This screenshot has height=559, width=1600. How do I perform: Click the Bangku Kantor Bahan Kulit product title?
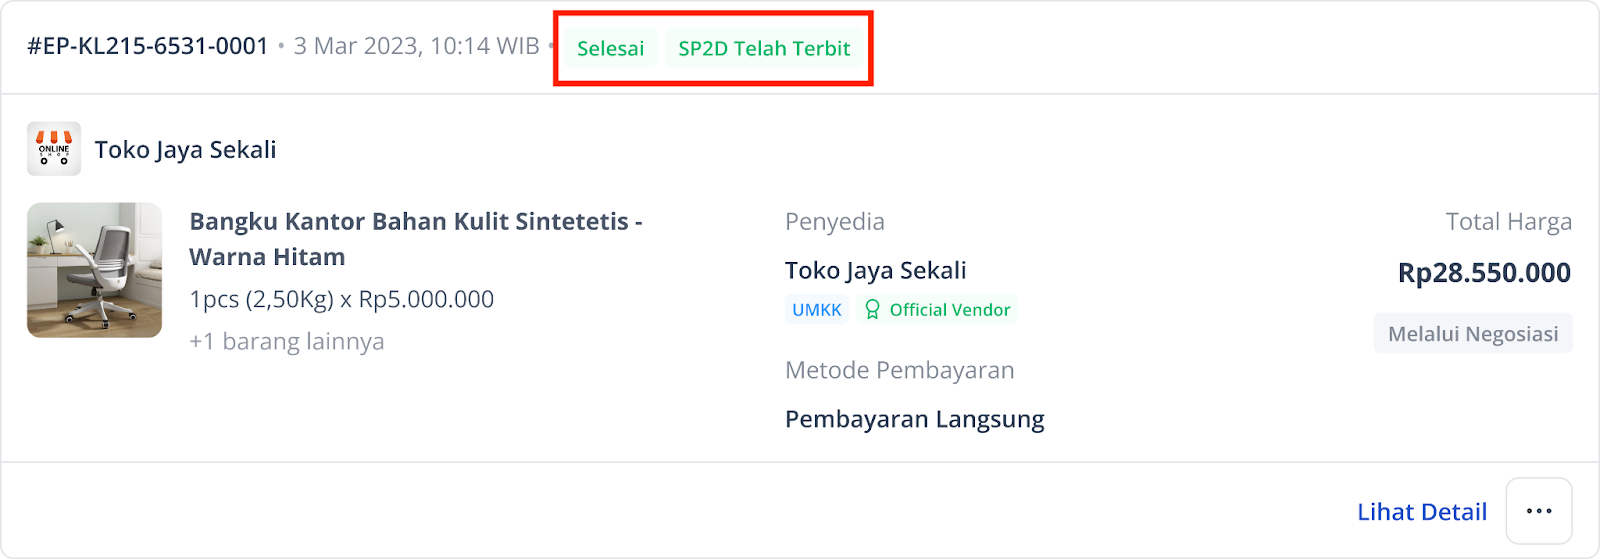416,239
